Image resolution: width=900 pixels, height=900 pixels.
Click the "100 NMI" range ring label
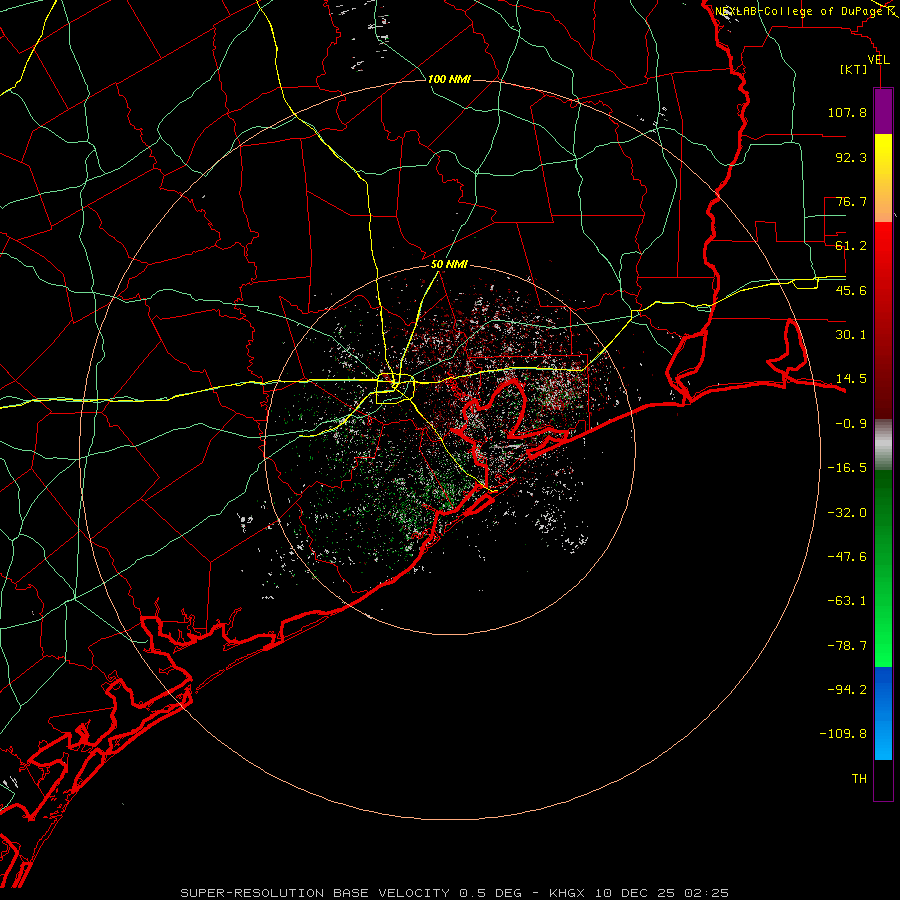pos(449,79)
